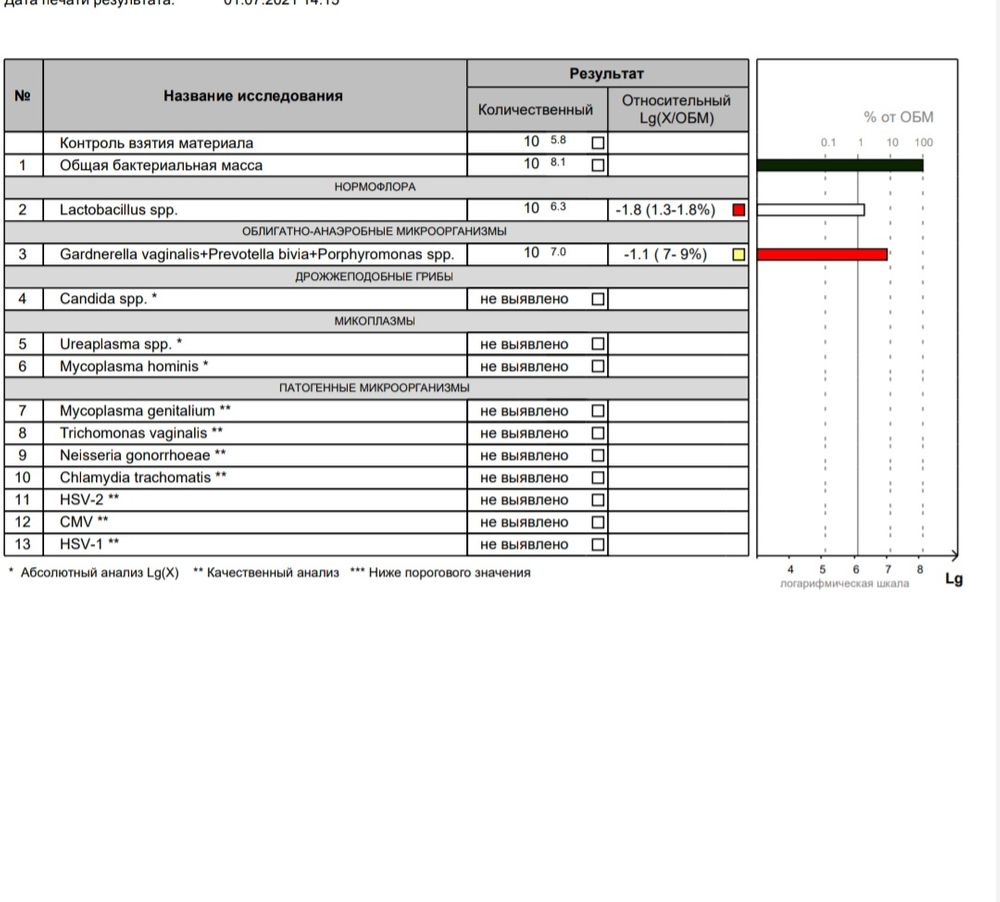The height and width of the screenshot is (902, 1000).
Task: Select the -1.1 ( 7- 9%) relative value
Action: 665,255
